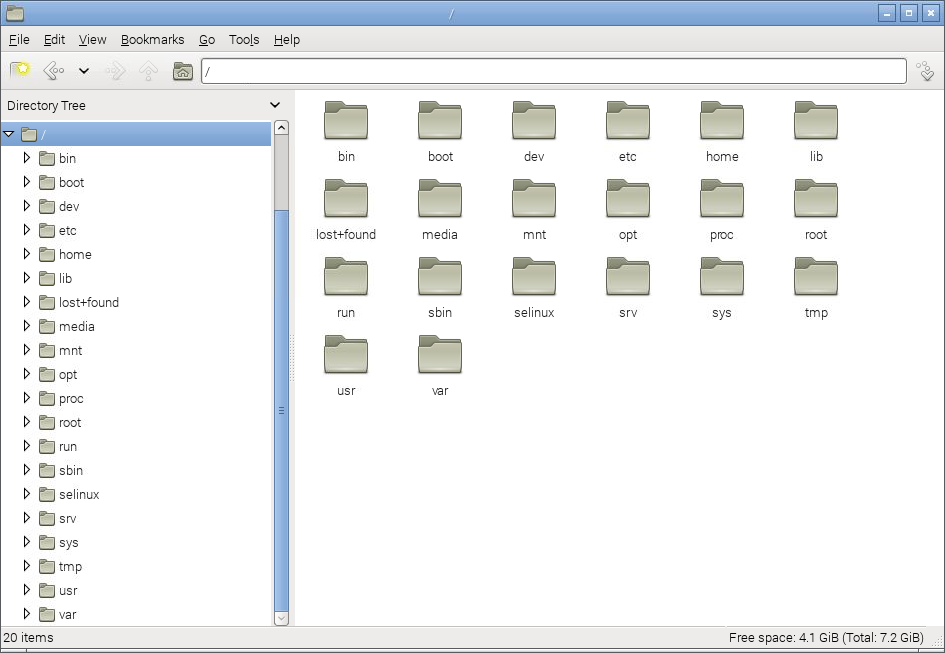Select media in the directory tree
Screen dimensions: 945x653
coord(77,326)
